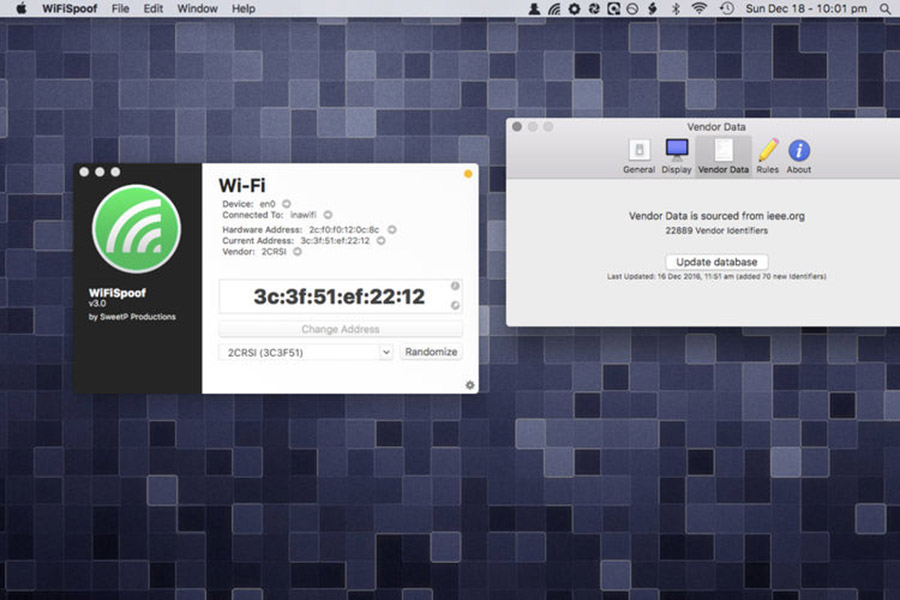This screenshot has width=900, height=600.
Task: Click the date and time in the menu bar
Action: pyautogui.click(x=806, y=9)
